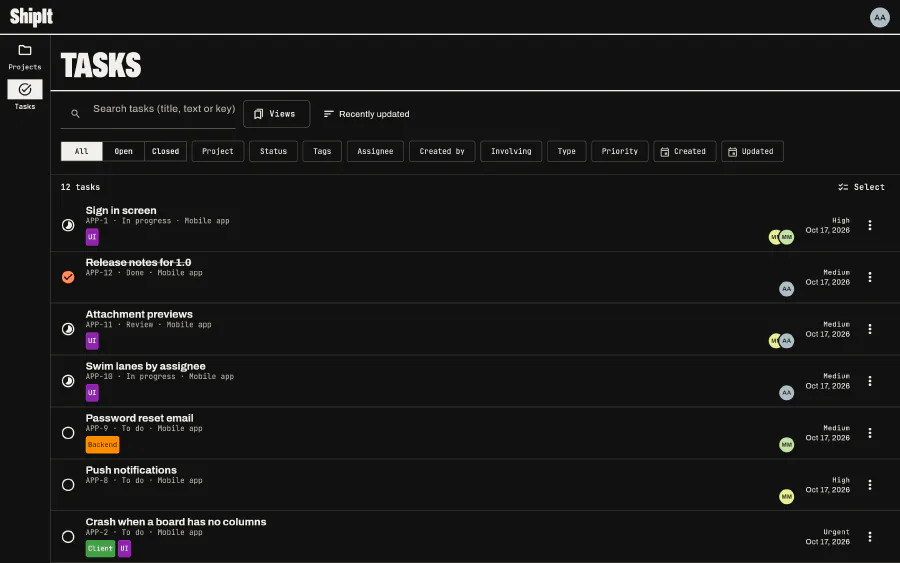Open more options for Password reset email
The height and width of the screenshot is (563, 900).
coord(870,433)
